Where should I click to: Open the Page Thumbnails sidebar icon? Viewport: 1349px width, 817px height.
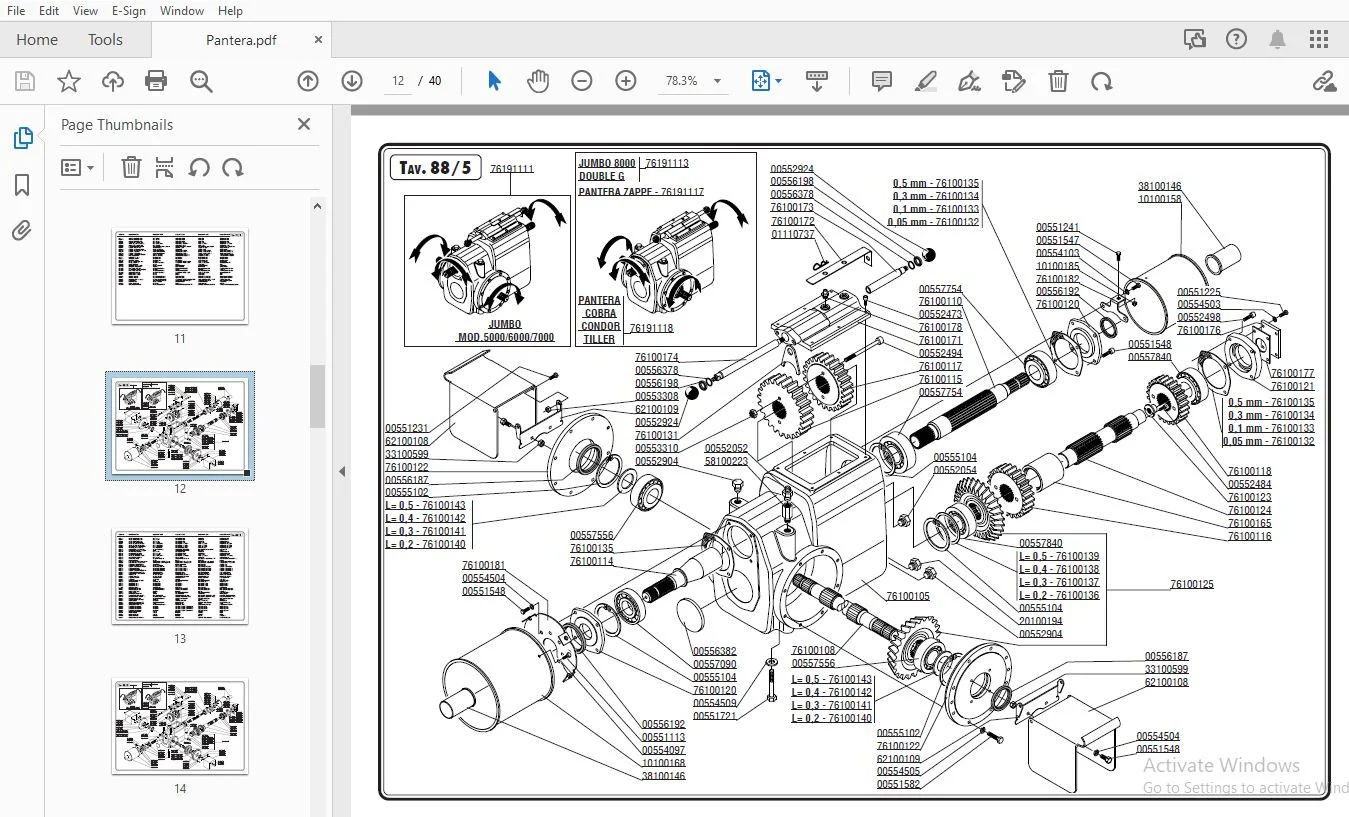(x=22, y=138)
